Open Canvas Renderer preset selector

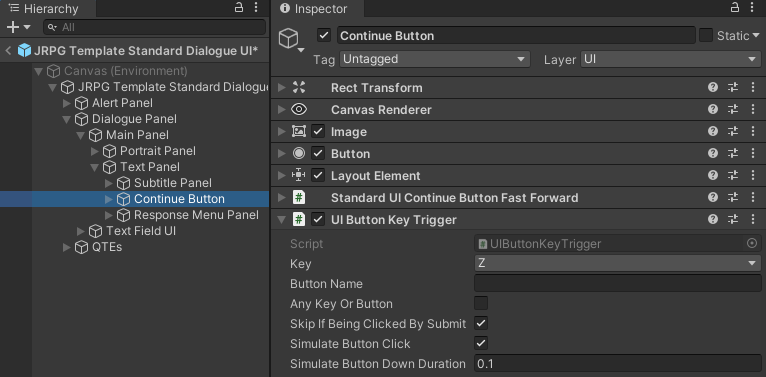[733, 109]
